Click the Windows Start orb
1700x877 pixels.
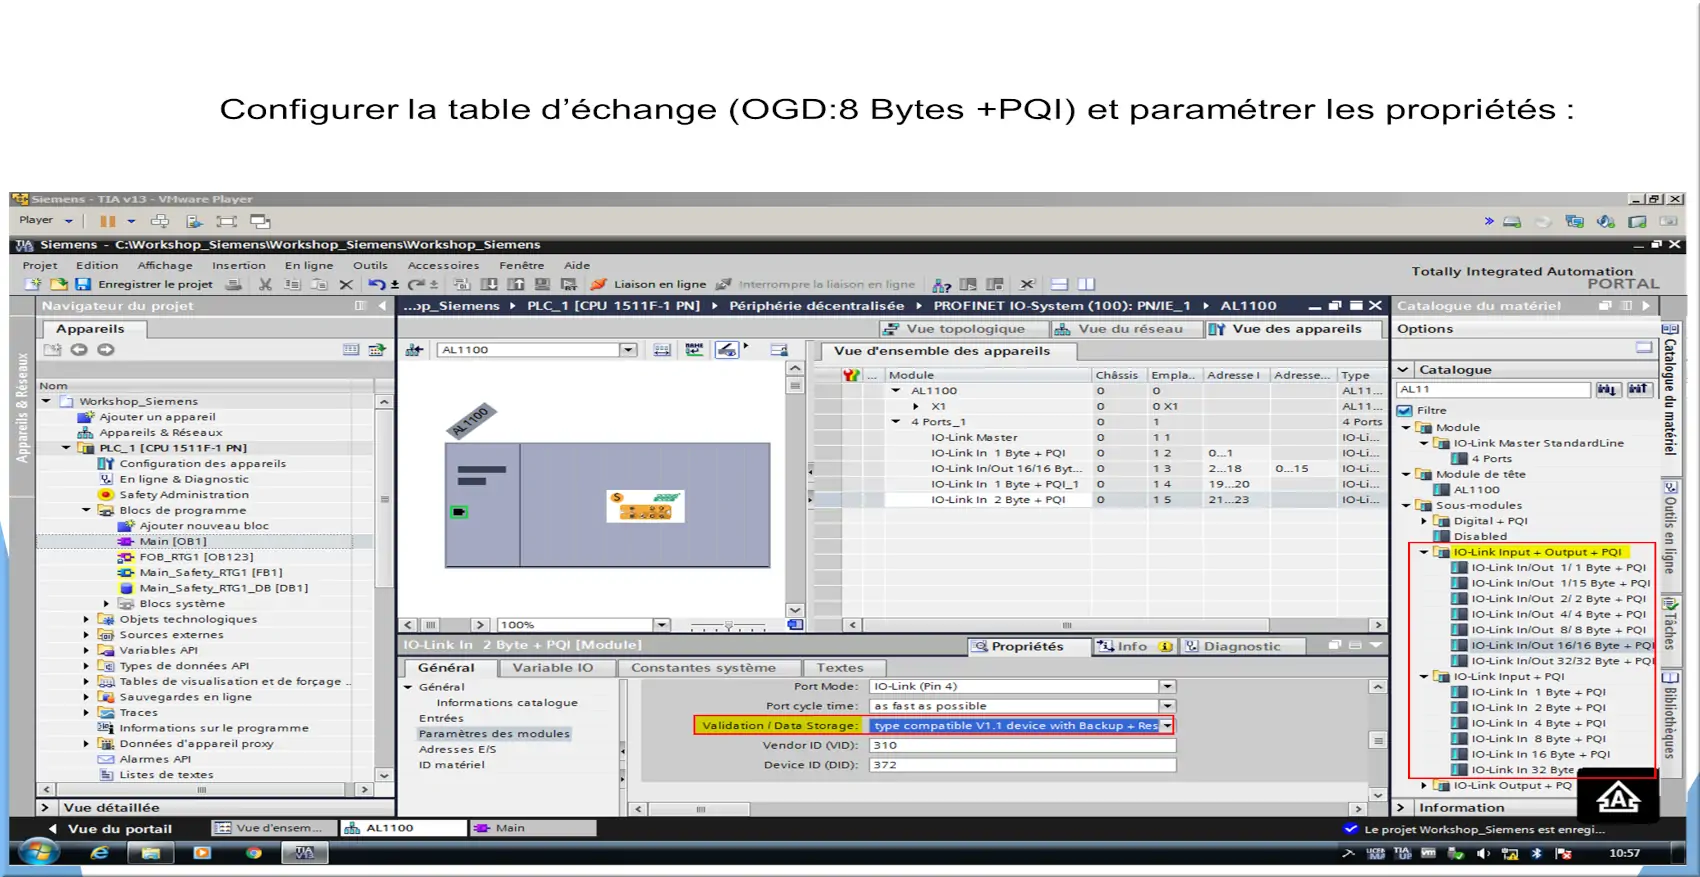point(39,853)
